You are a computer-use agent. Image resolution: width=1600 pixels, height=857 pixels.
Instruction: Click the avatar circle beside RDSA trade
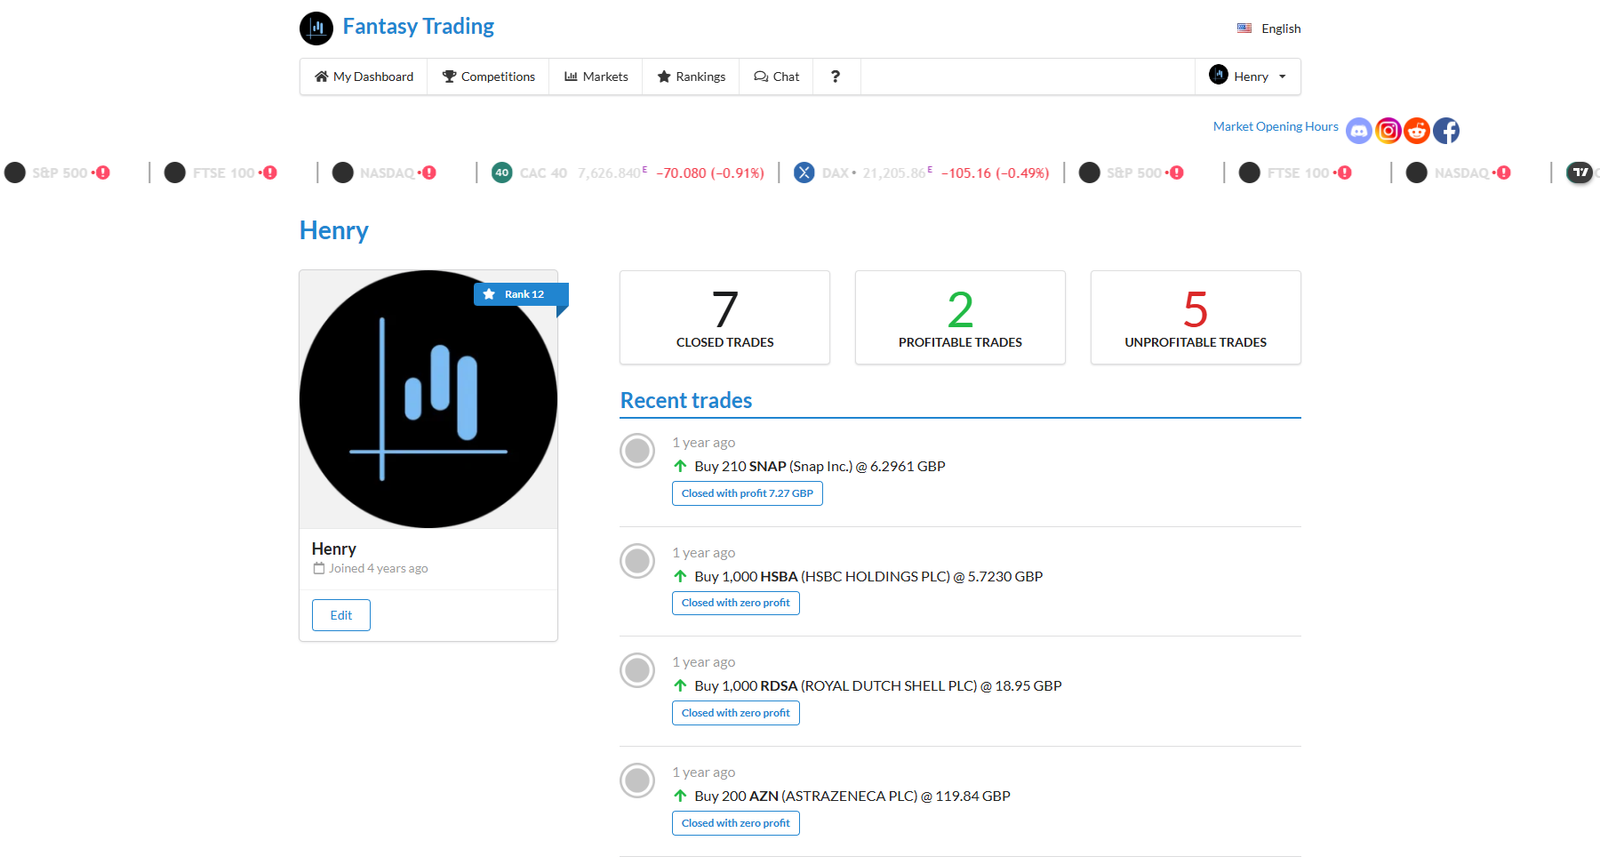tap(637, 670)
